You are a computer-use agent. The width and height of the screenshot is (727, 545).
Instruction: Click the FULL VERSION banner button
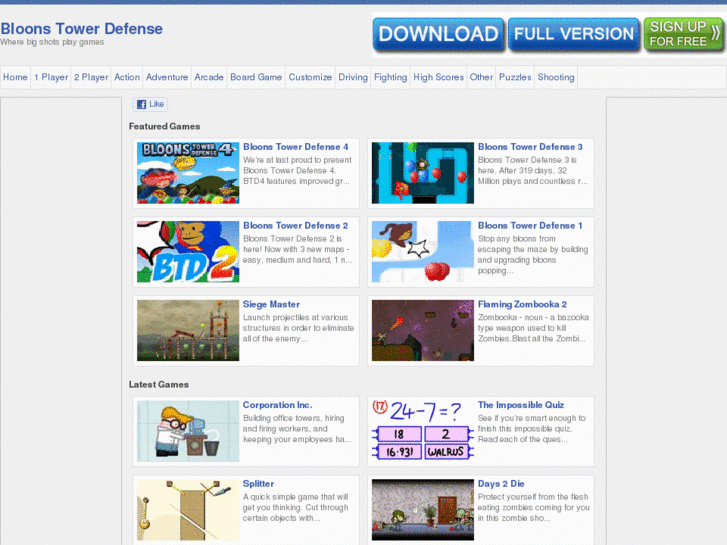coord(574,34)
